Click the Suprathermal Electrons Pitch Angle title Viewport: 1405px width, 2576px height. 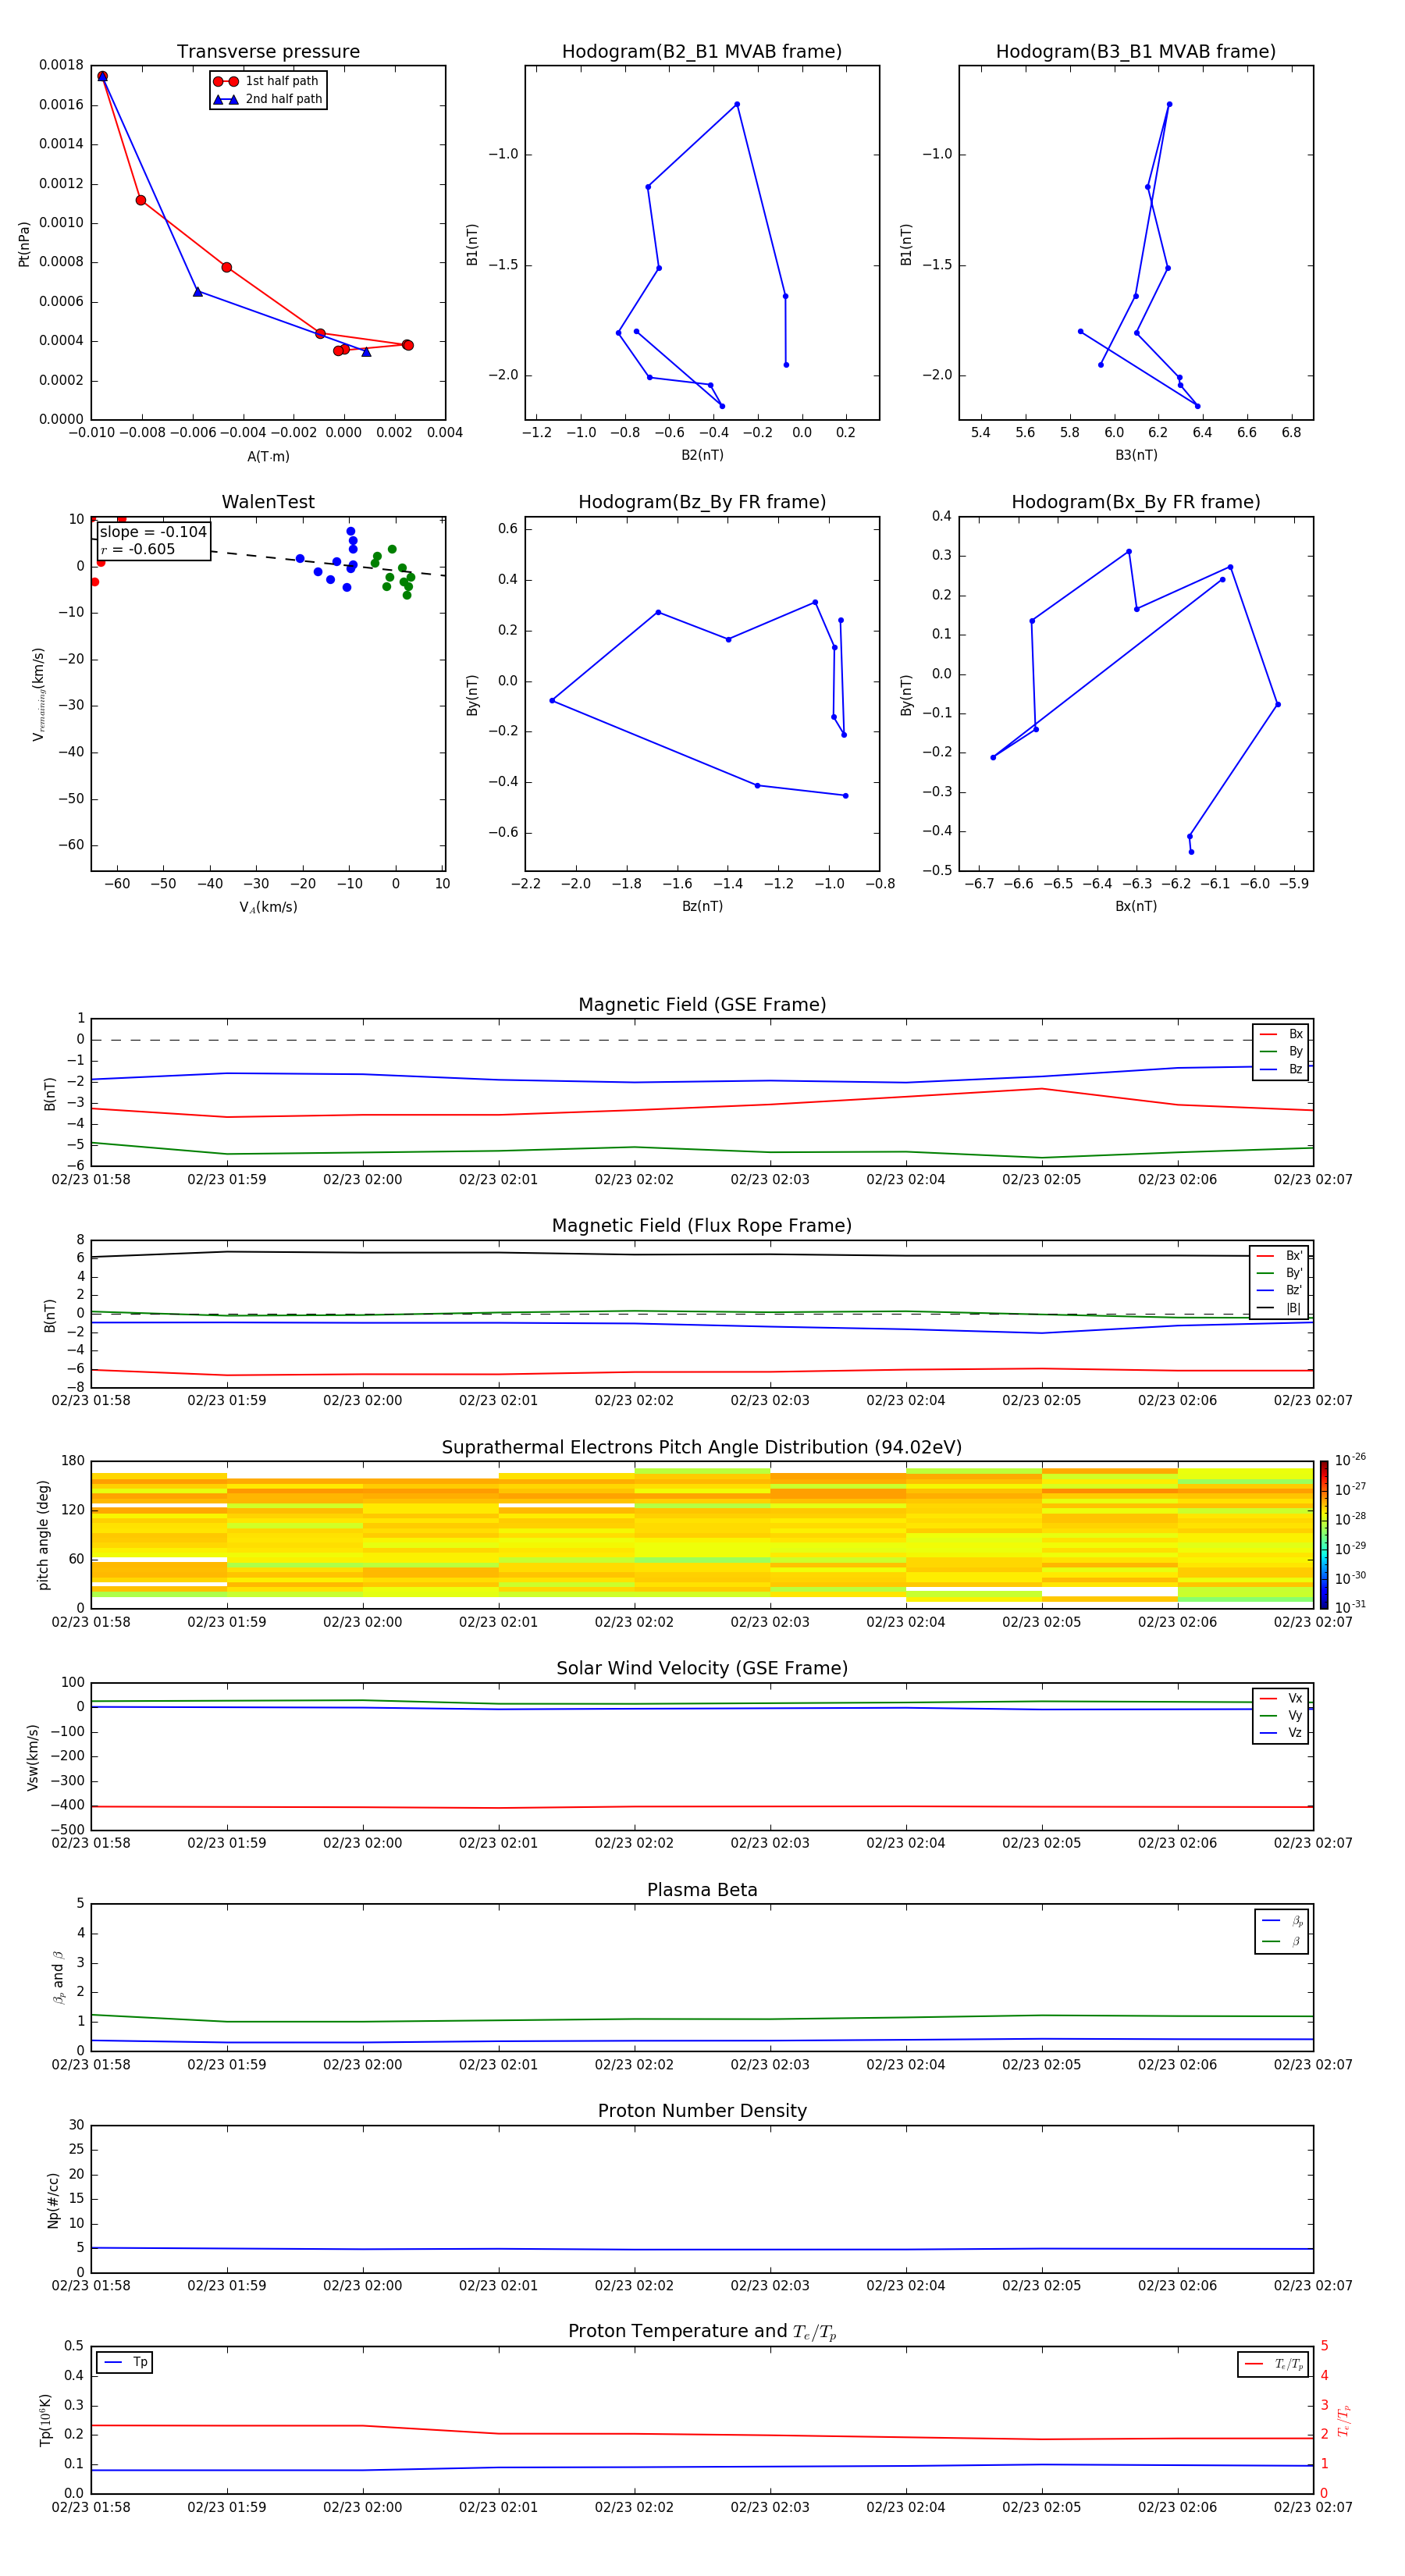pos(702,1448)
